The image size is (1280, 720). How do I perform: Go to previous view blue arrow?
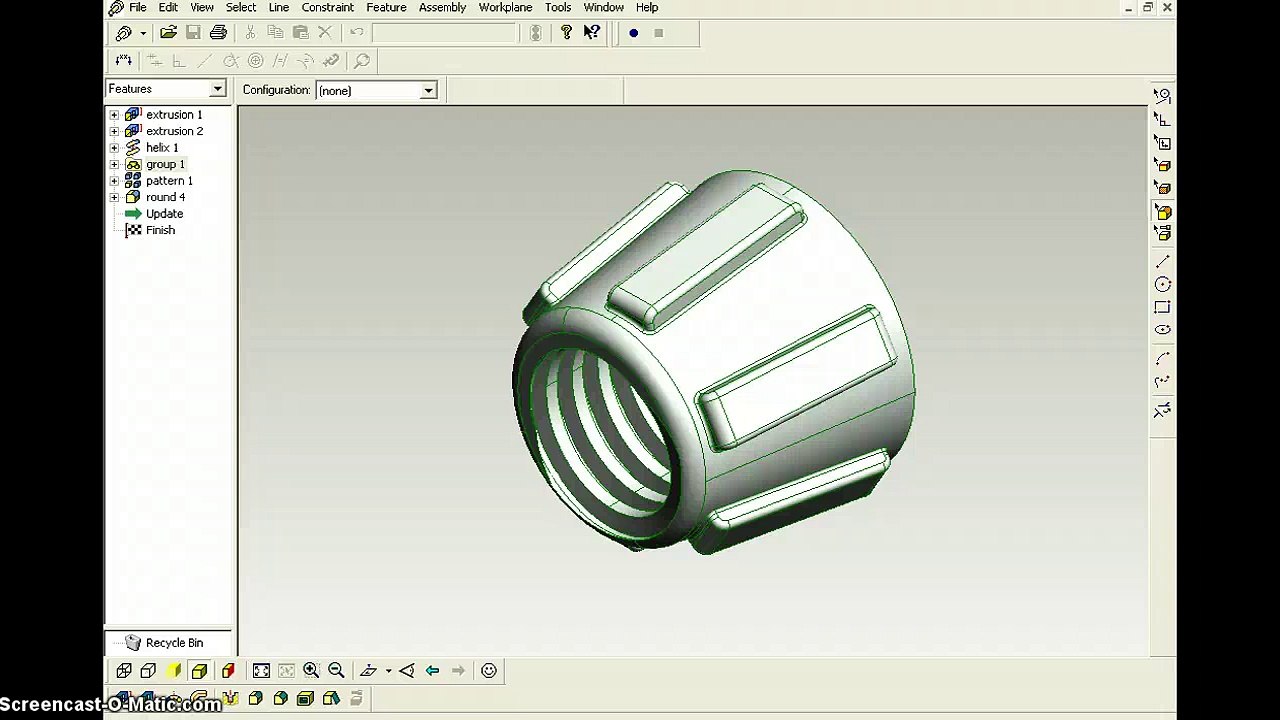[x=432, y=671]
